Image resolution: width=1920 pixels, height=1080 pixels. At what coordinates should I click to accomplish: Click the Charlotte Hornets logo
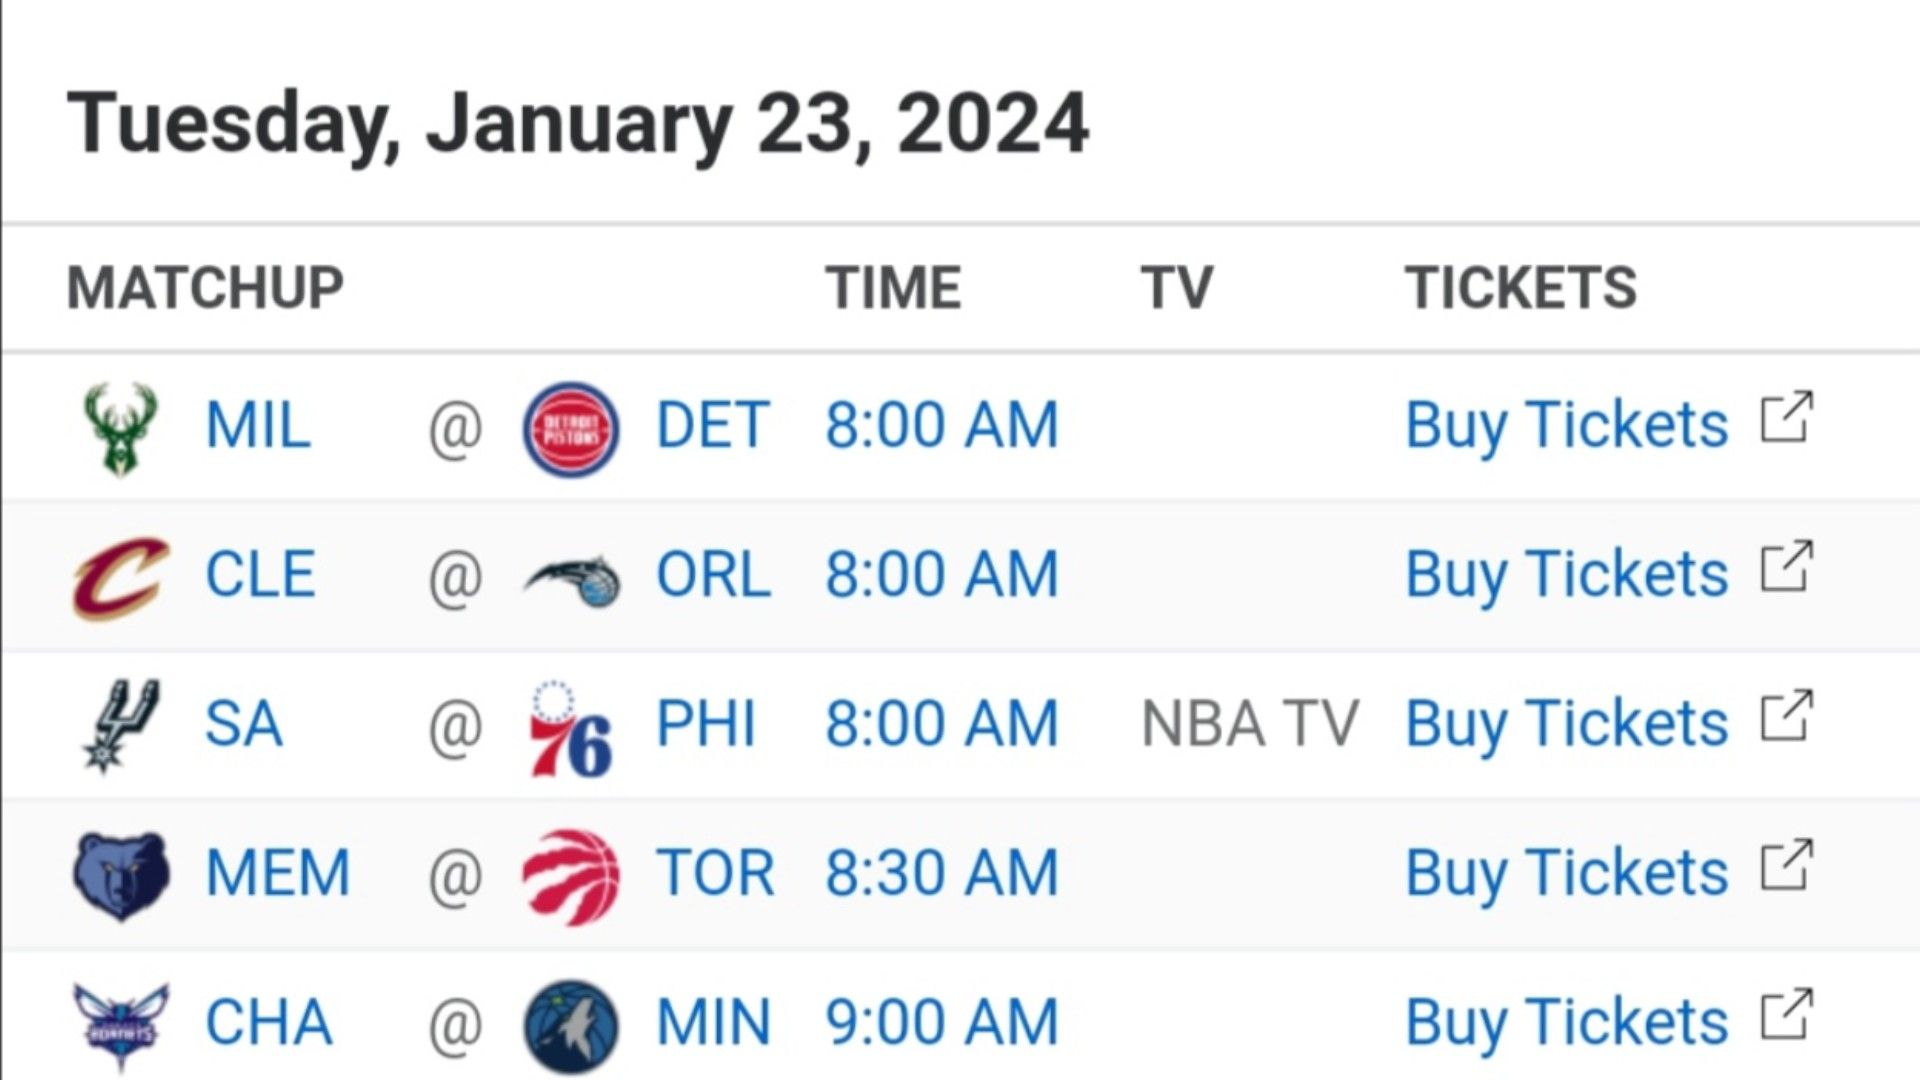coord(121,1025)
